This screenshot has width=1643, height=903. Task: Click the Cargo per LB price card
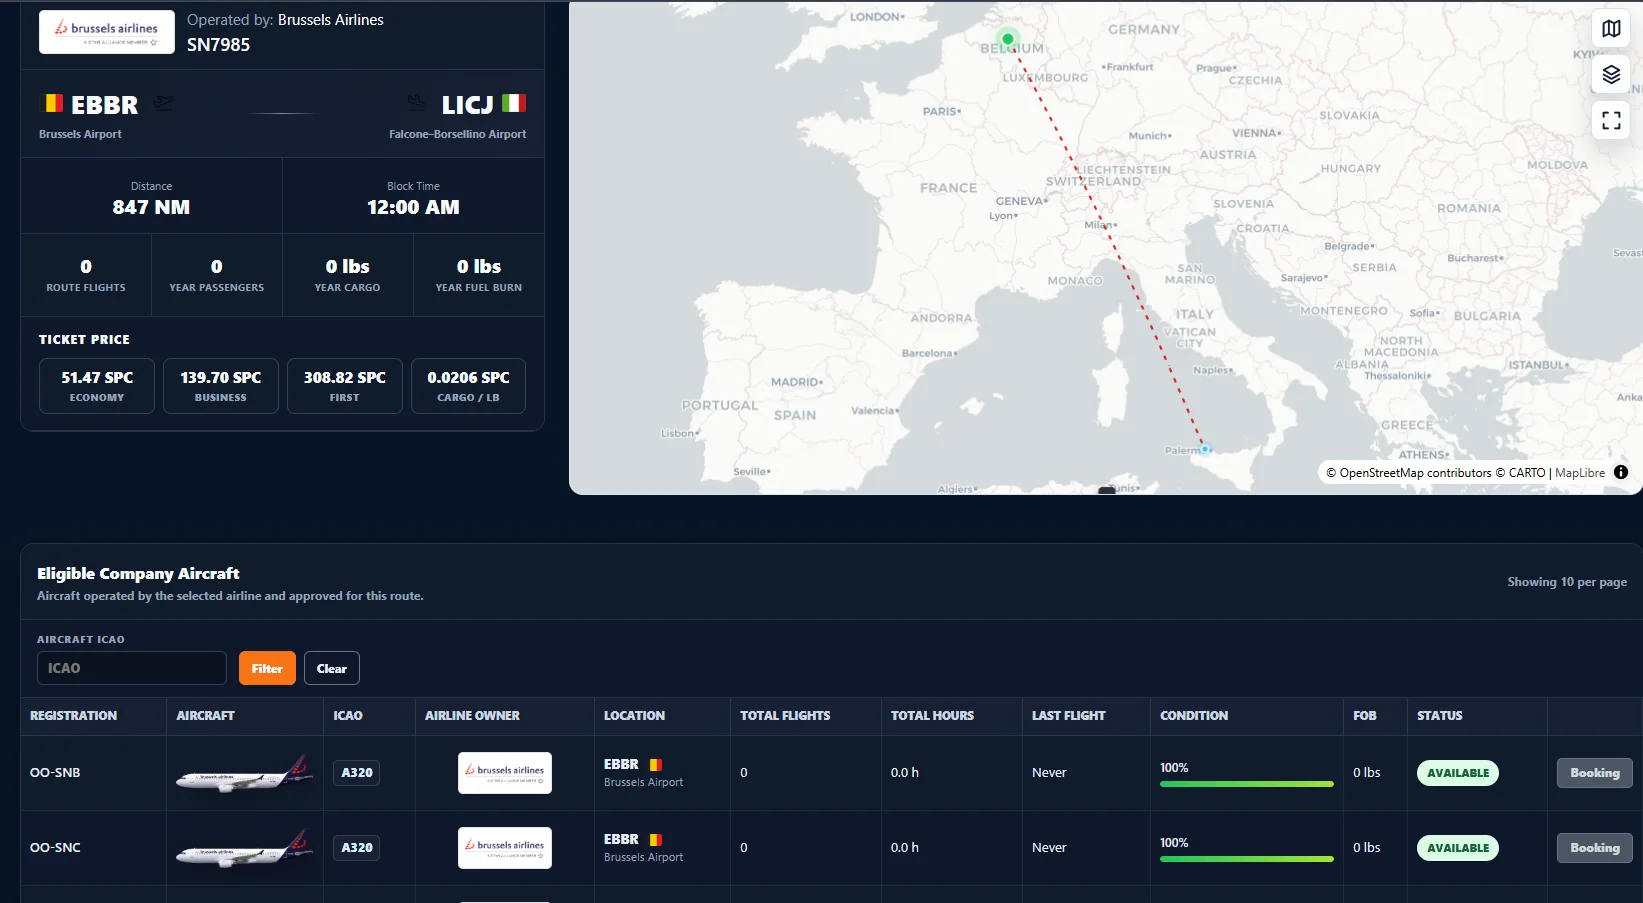(x=469, y=386)
